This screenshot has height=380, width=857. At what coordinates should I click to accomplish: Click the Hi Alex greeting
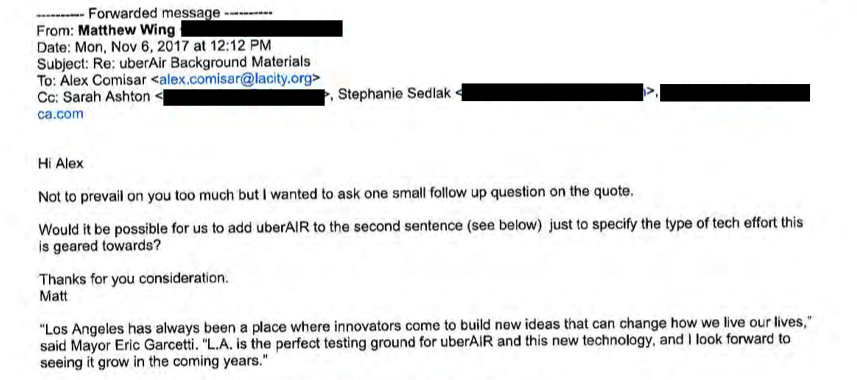pos(61,163)
